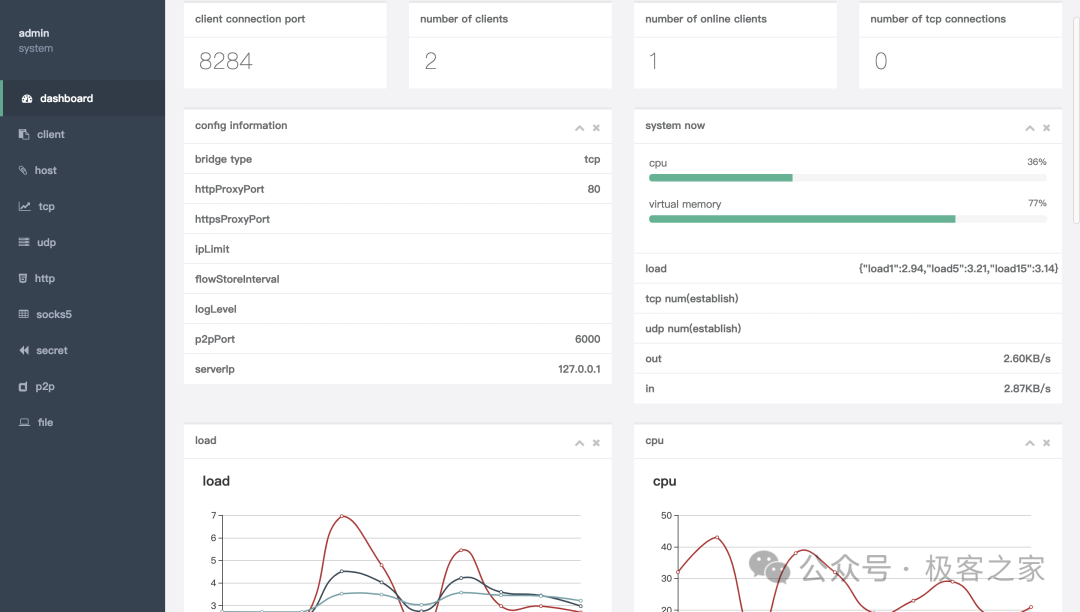The width and height of the screenshot is (1080, 612).
Task: Collapse the config information panel
Action: click(x=579, y=128)
